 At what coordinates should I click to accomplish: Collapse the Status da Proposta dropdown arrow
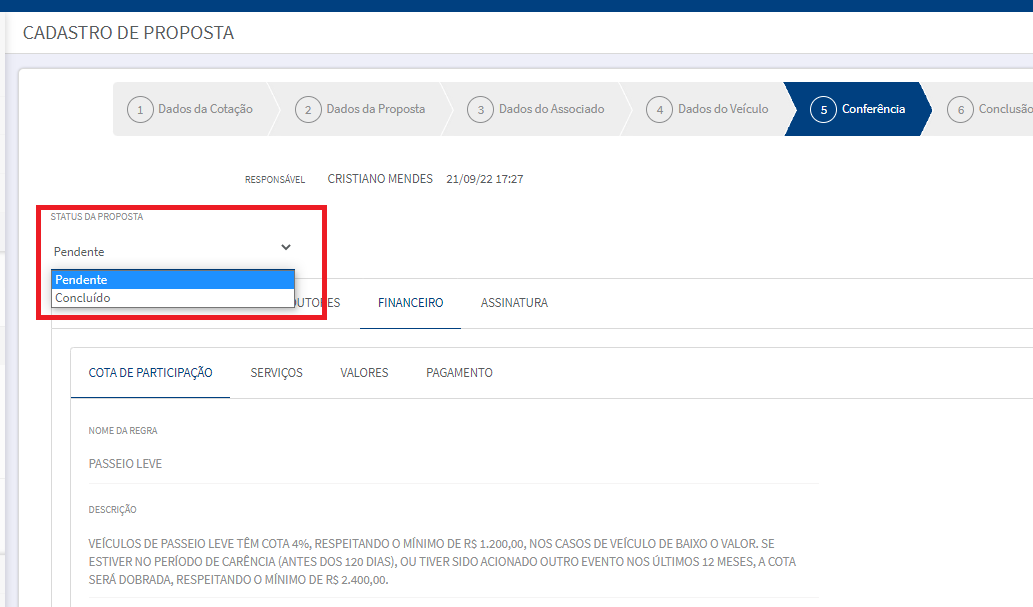click(x=286, y=247)
